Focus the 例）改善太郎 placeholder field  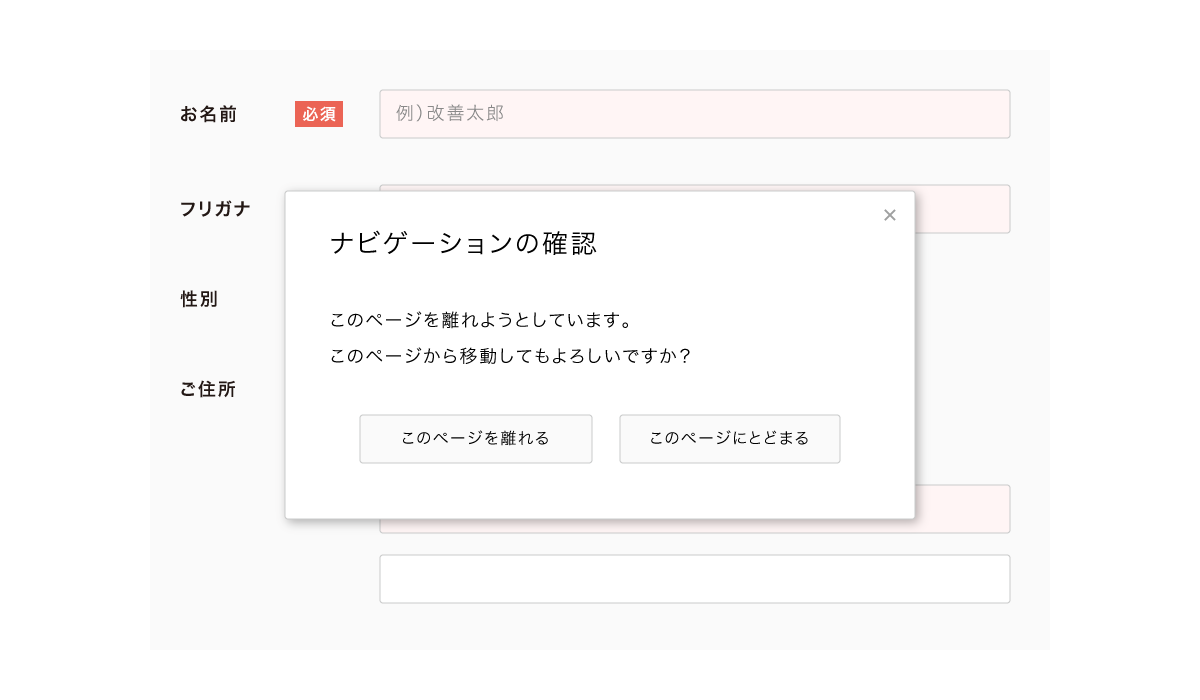pos(694,113)
